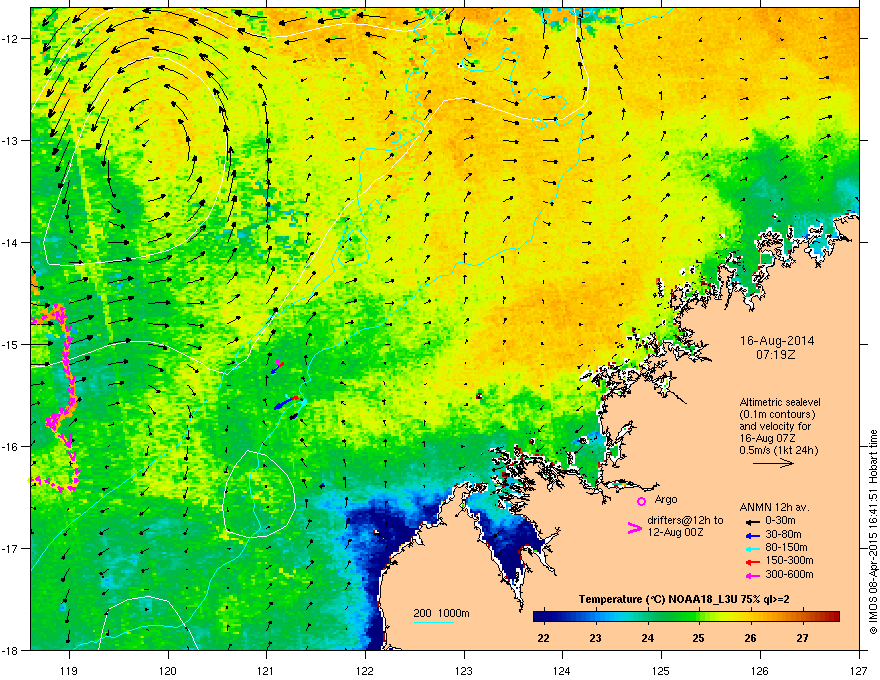Click latitude axis label -17
Viewport: 880px width, 680px height.
[11, 548]
